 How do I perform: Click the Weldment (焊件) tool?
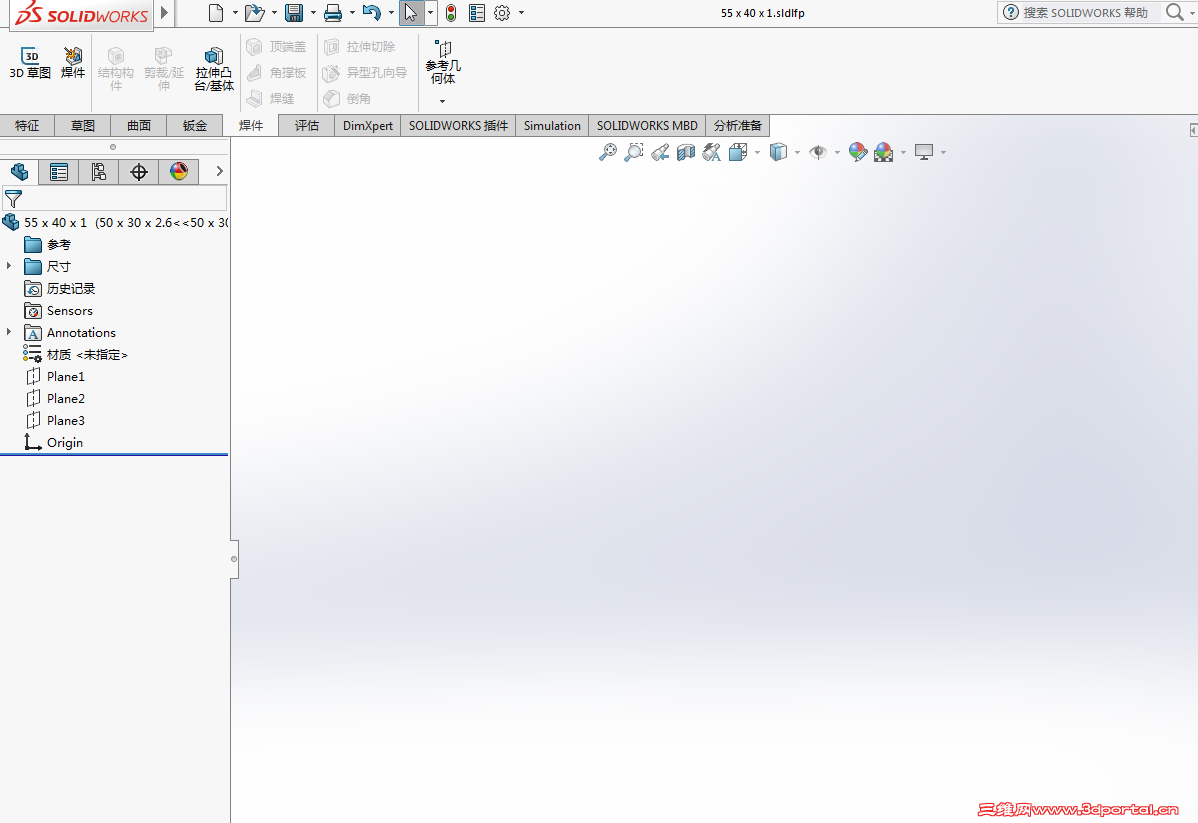click(73, 63)
